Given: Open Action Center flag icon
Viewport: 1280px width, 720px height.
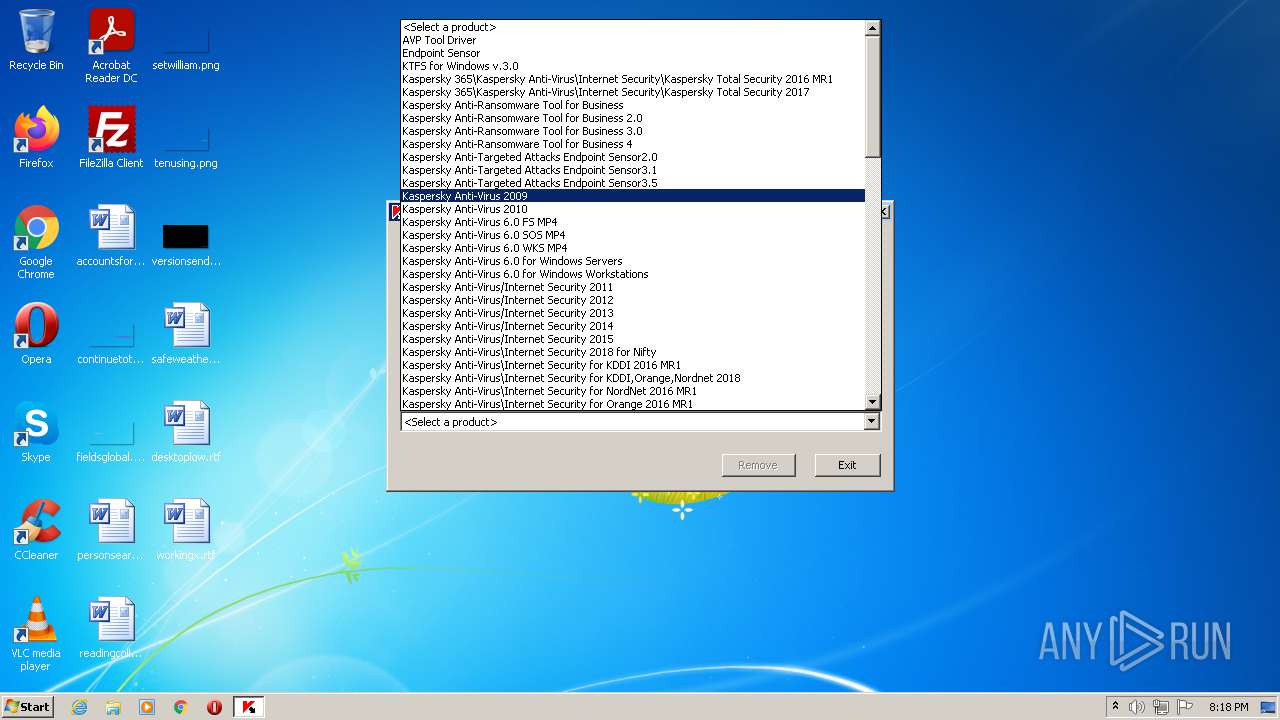Looking at the screenshot, I should [x=1185, y=707].
